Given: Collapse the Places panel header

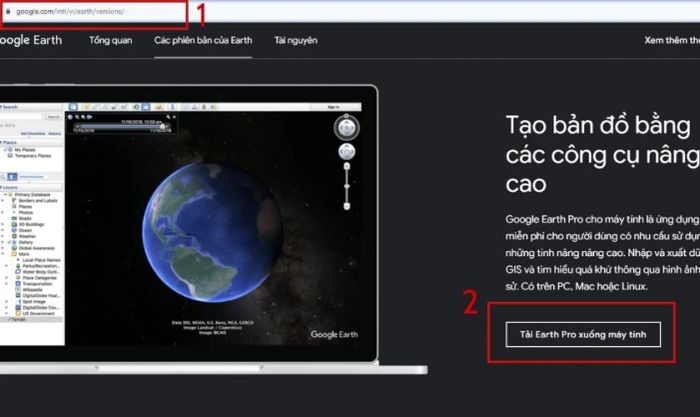Looking at the screenshot, I should point(31,142).
